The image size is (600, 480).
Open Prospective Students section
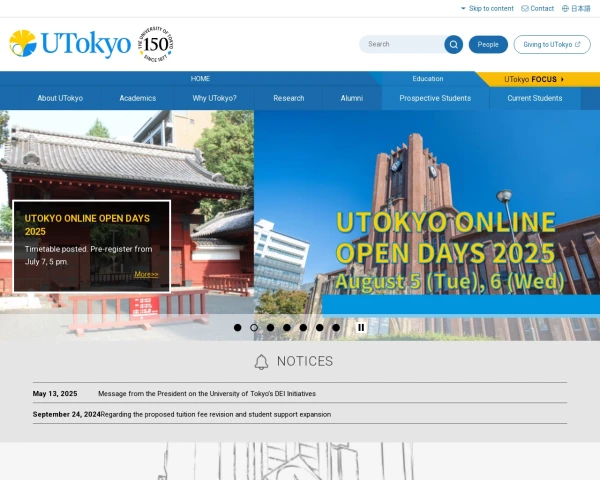(435, 98)
